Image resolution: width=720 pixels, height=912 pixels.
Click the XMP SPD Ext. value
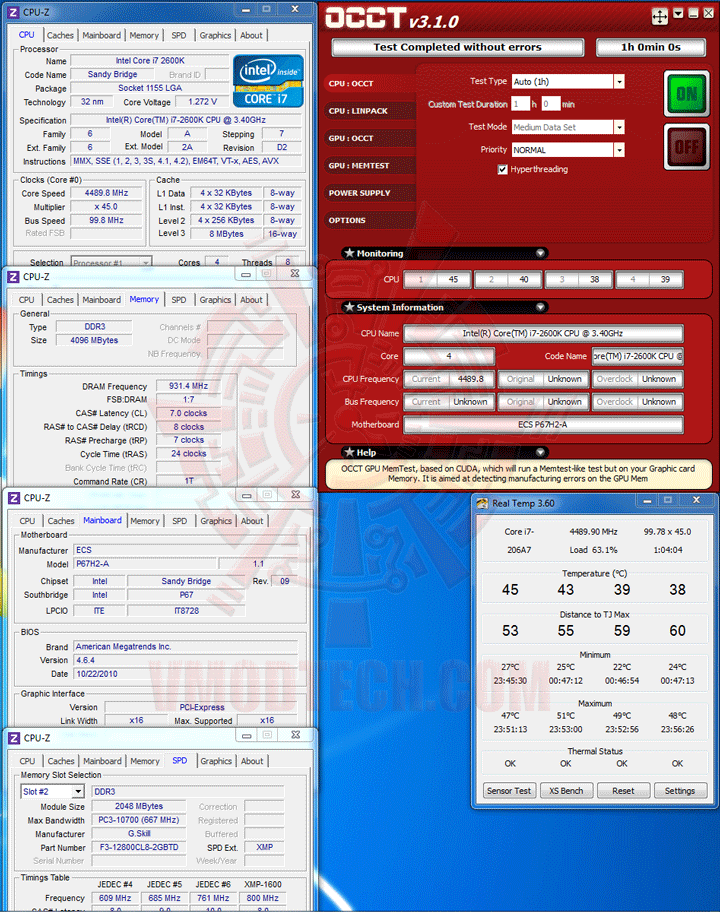(265, 847)
